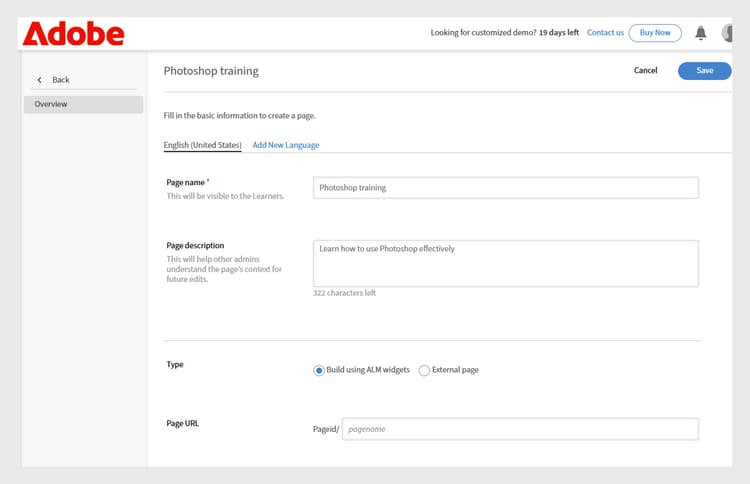Click the Adobe logo
Screen dimensions: 750x484
74,33
